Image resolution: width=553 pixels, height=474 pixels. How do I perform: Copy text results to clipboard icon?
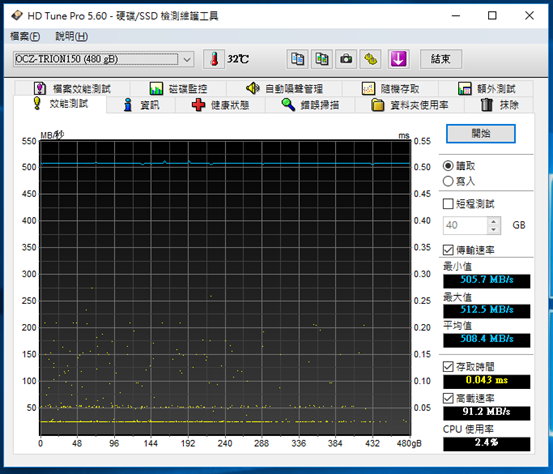[x=297, y=59]
